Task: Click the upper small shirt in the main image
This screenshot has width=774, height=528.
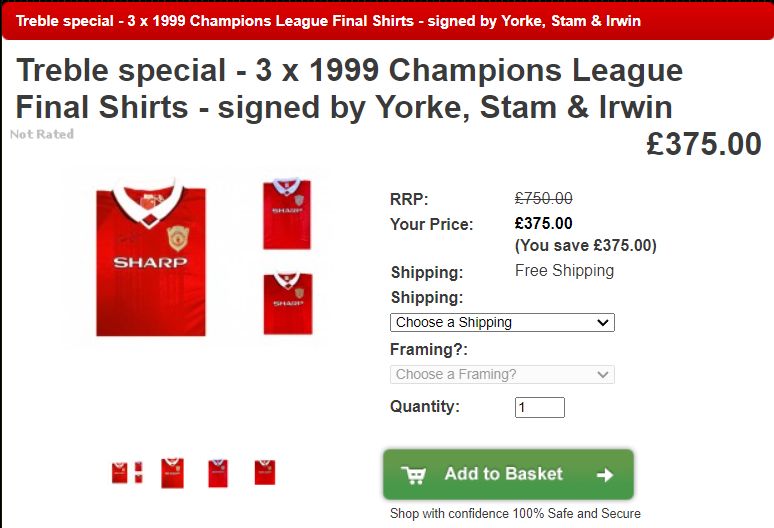Action: (287, 213)
